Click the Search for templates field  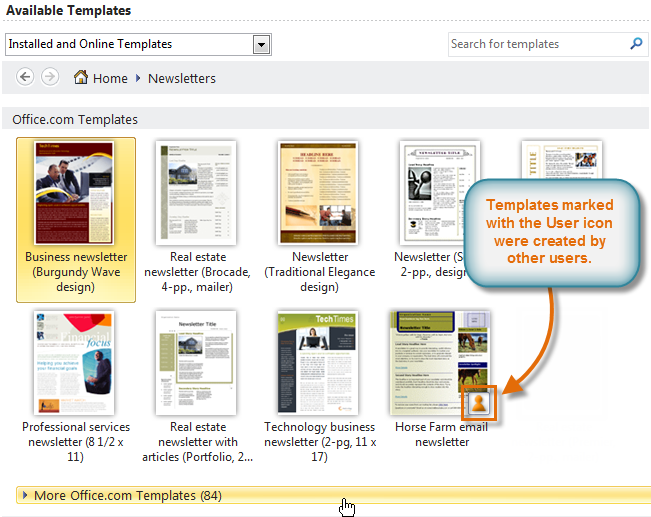pos(537,44)
